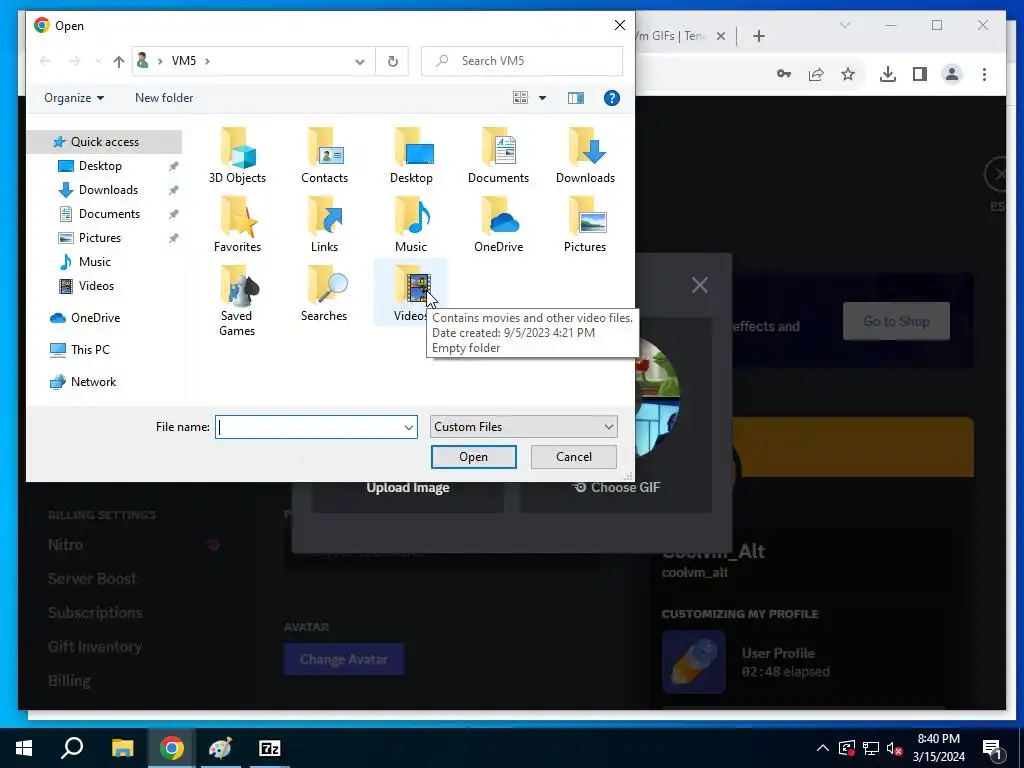
Task: Select OneDrive in navigation sidebar
Action: point(95,318)
